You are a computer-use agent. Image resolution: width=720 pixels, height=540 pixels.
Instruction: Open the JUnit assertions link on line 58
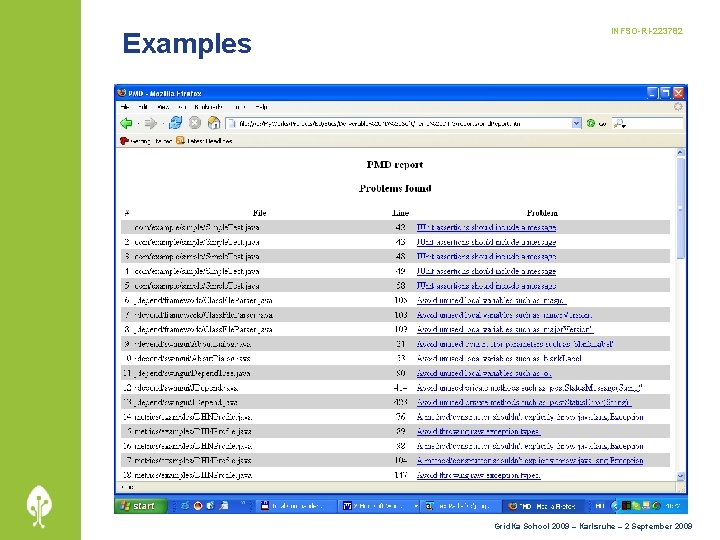486,286
